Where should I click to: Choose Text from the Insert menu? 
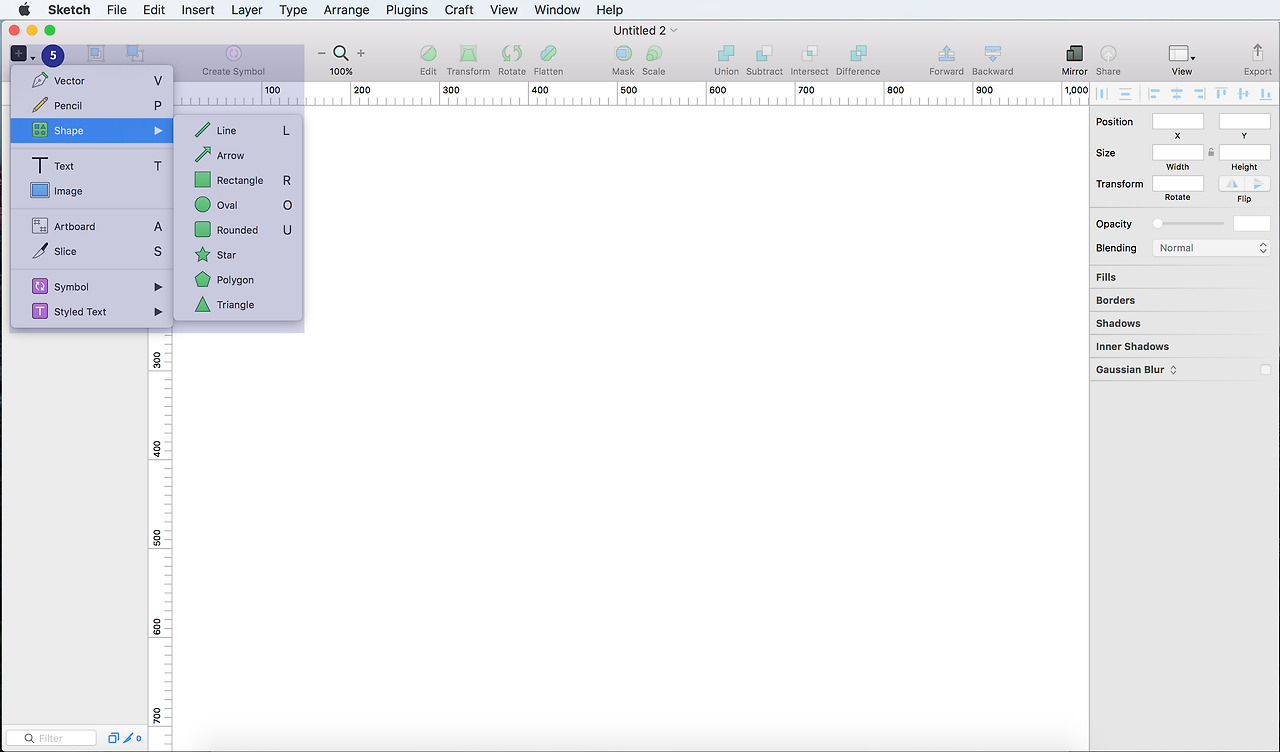pos(92,166)
